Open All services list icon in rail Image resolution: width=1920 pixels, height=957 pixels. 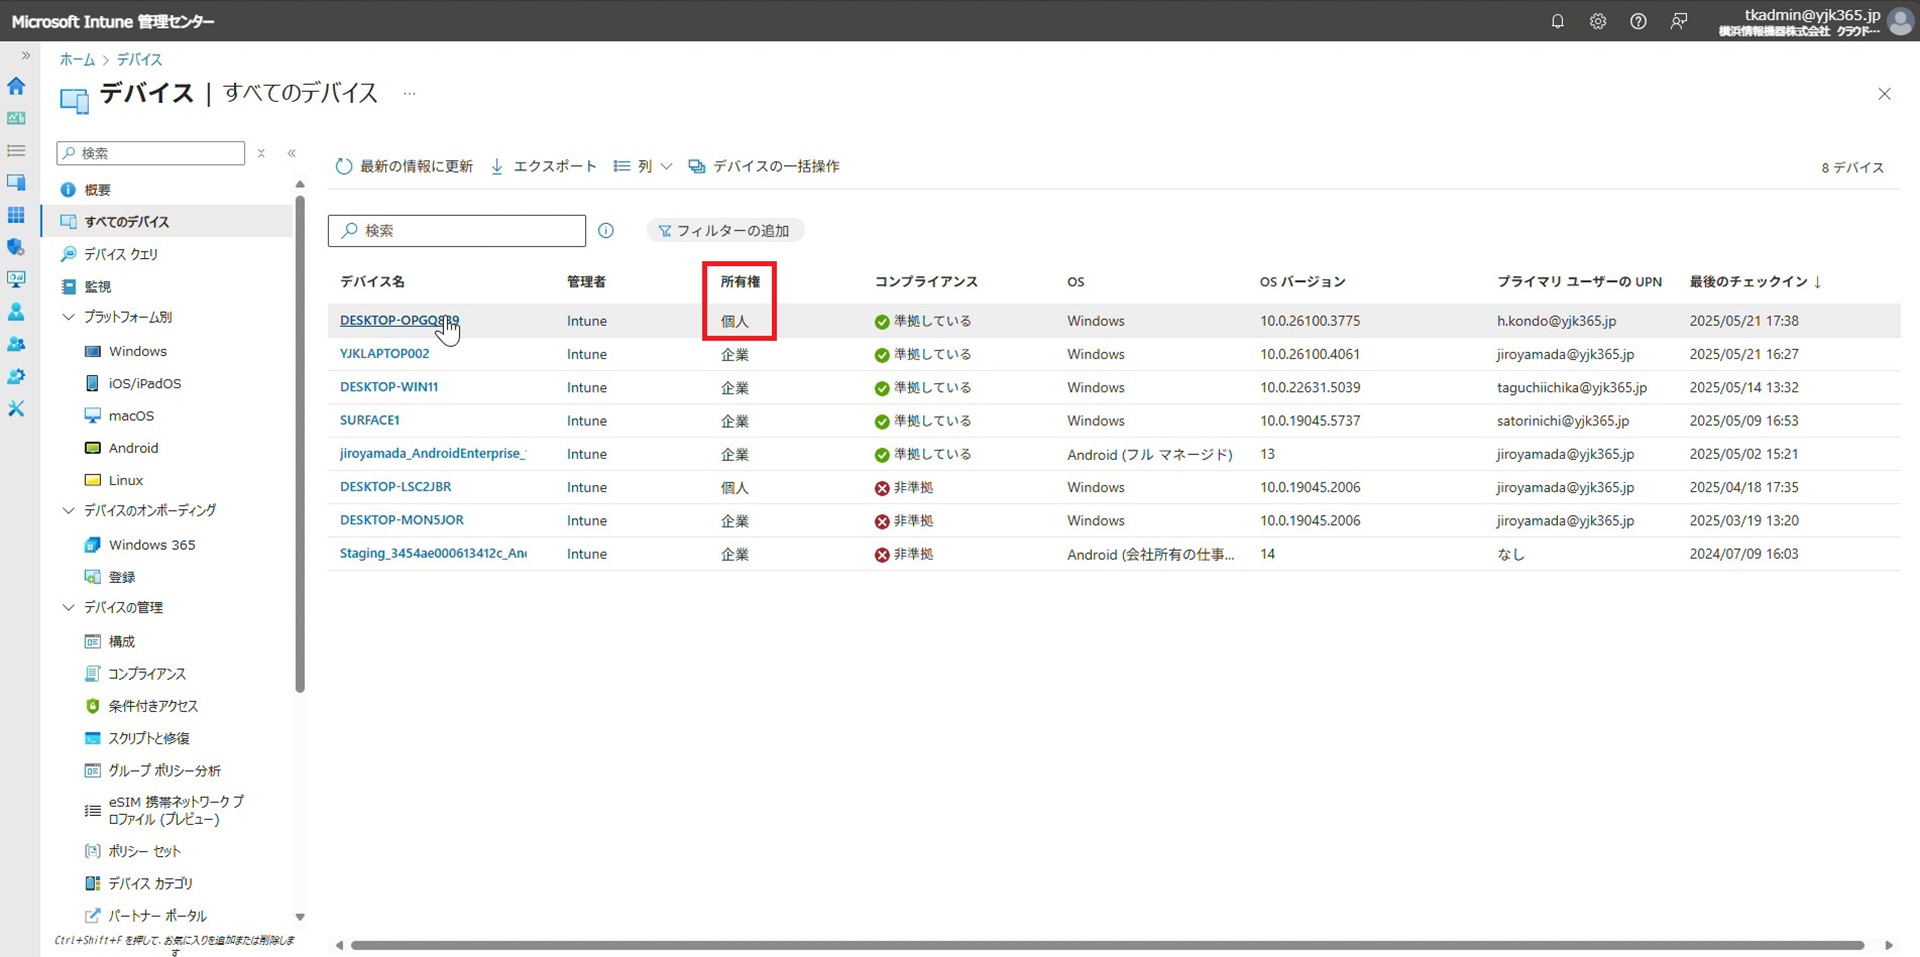click(16, 151)
